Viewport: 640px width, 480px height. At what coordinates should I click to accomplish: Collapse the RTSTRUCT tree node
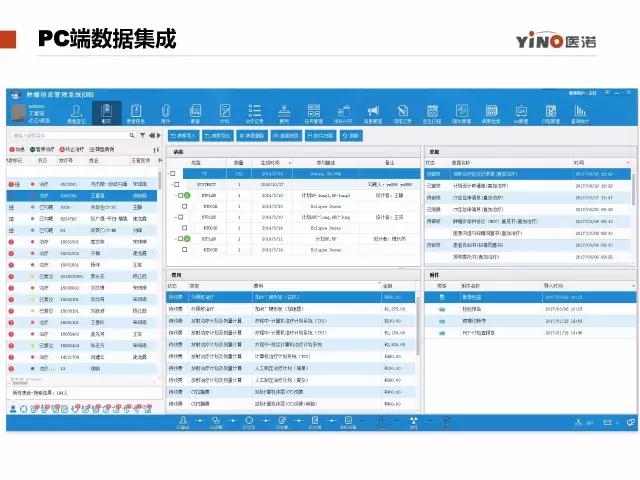coord(171,184)
